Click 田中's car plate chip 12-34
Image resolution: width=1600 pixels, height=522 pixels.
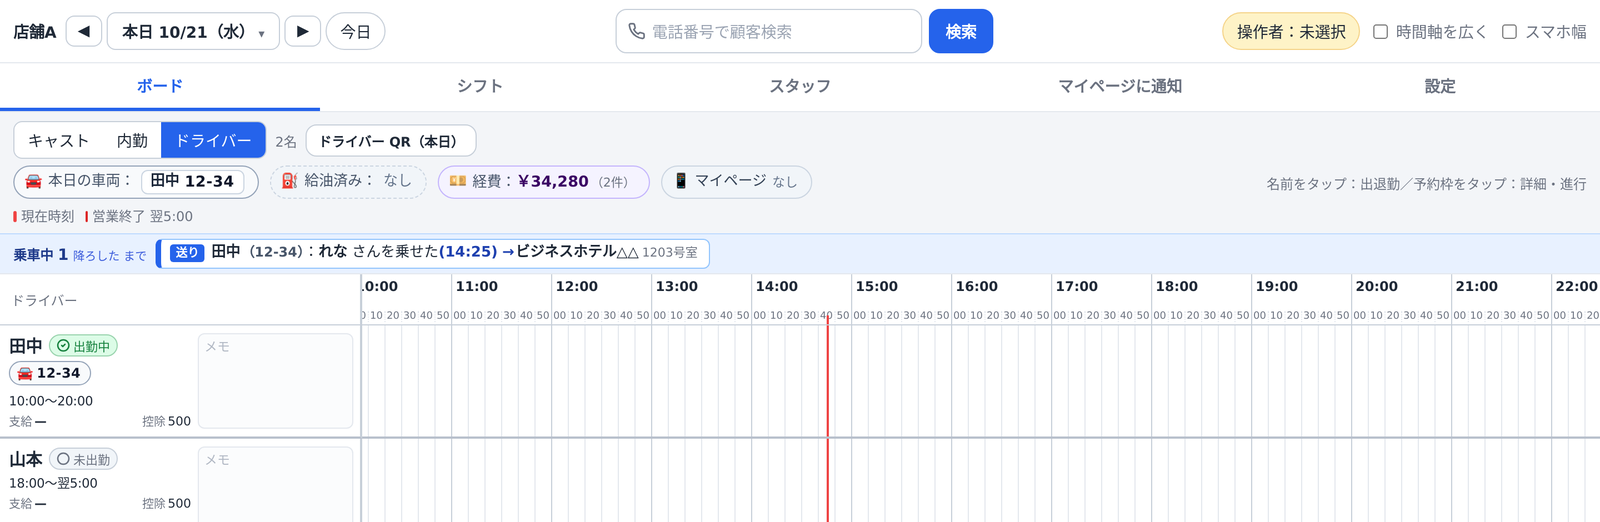50,373
